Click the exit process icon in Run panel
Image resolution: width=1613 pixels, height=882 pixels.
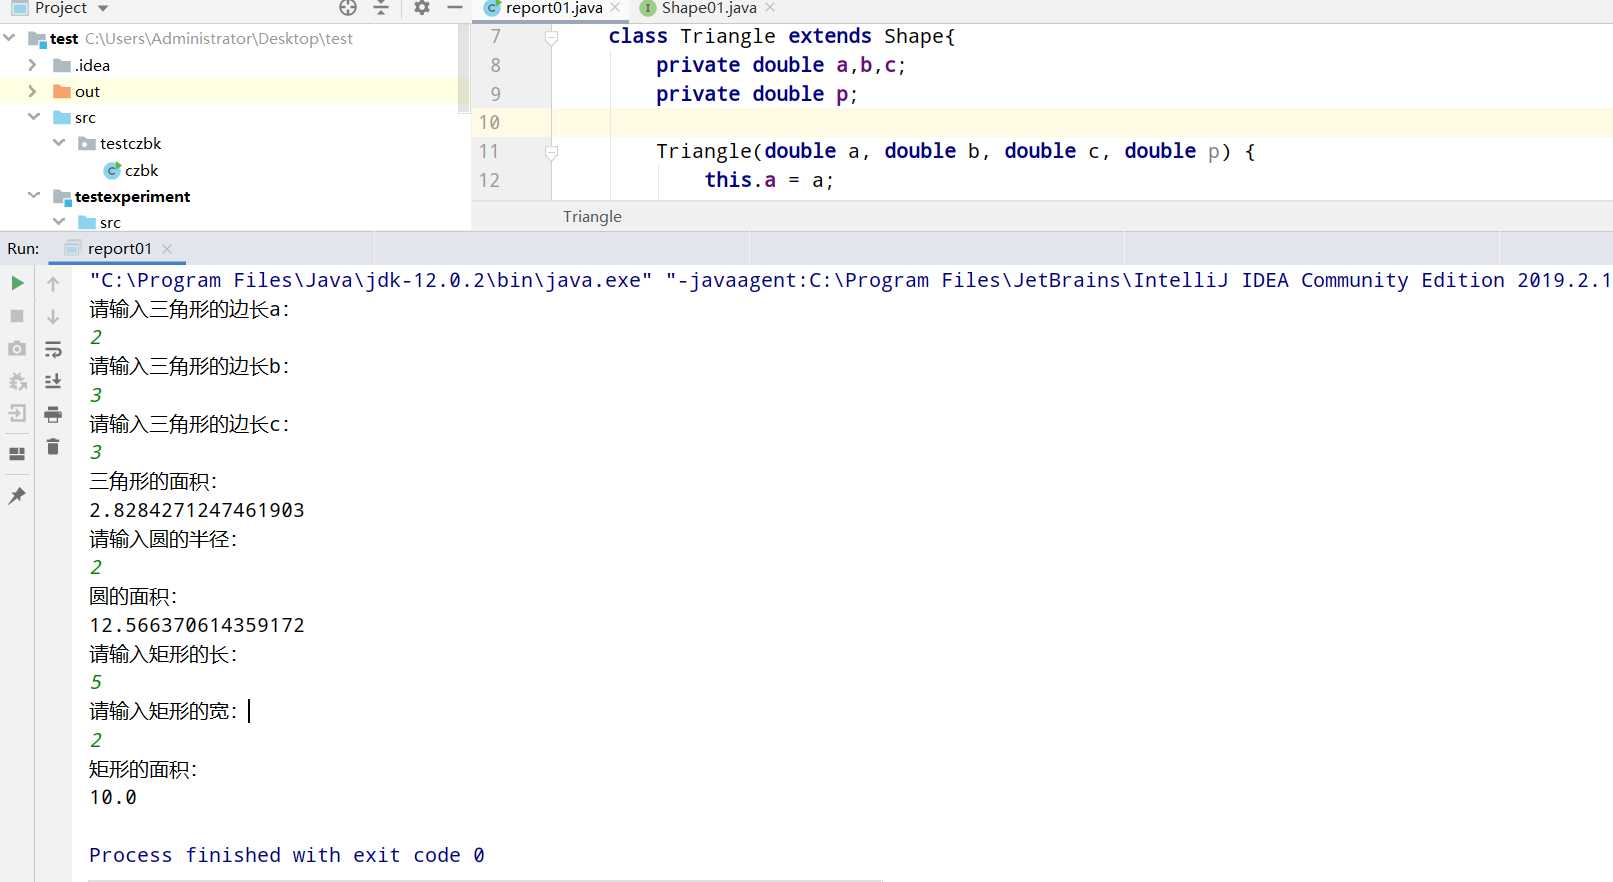(x=17, y=412)
